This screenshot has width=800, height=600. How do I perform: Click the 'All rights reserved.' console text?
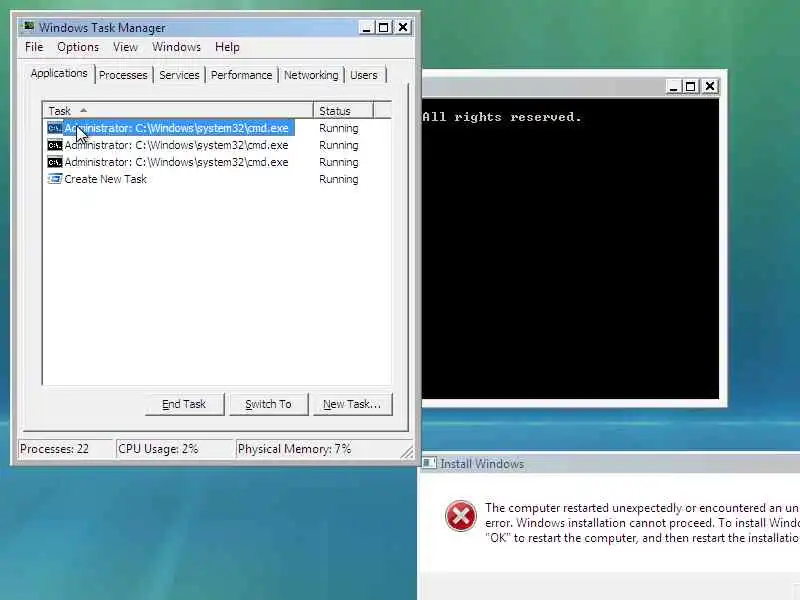502,117
